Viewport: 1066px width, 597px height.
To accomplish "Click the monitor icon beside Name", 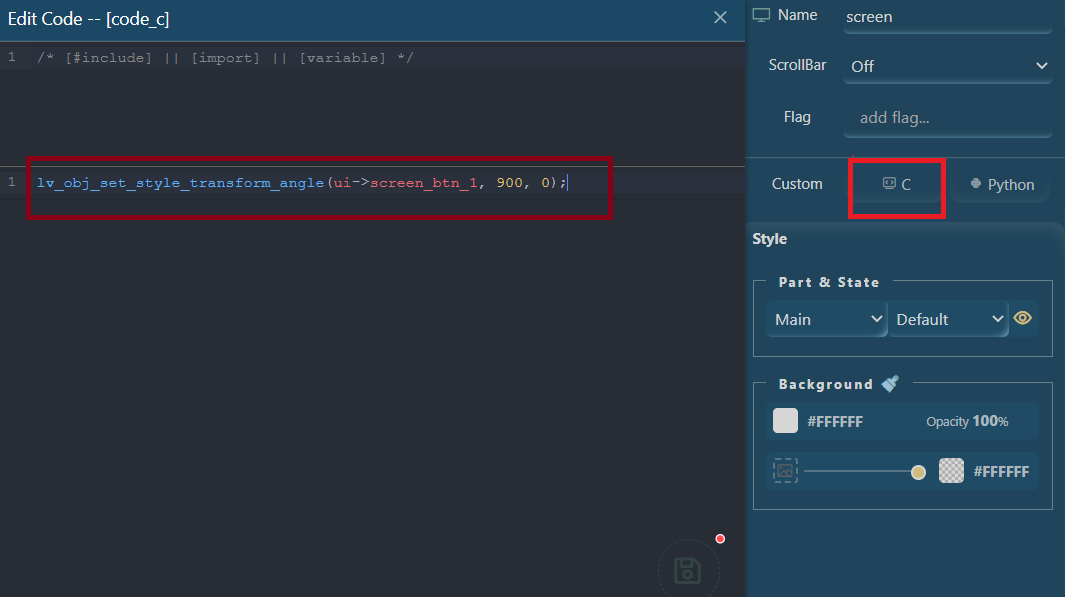I will point(762,15).
